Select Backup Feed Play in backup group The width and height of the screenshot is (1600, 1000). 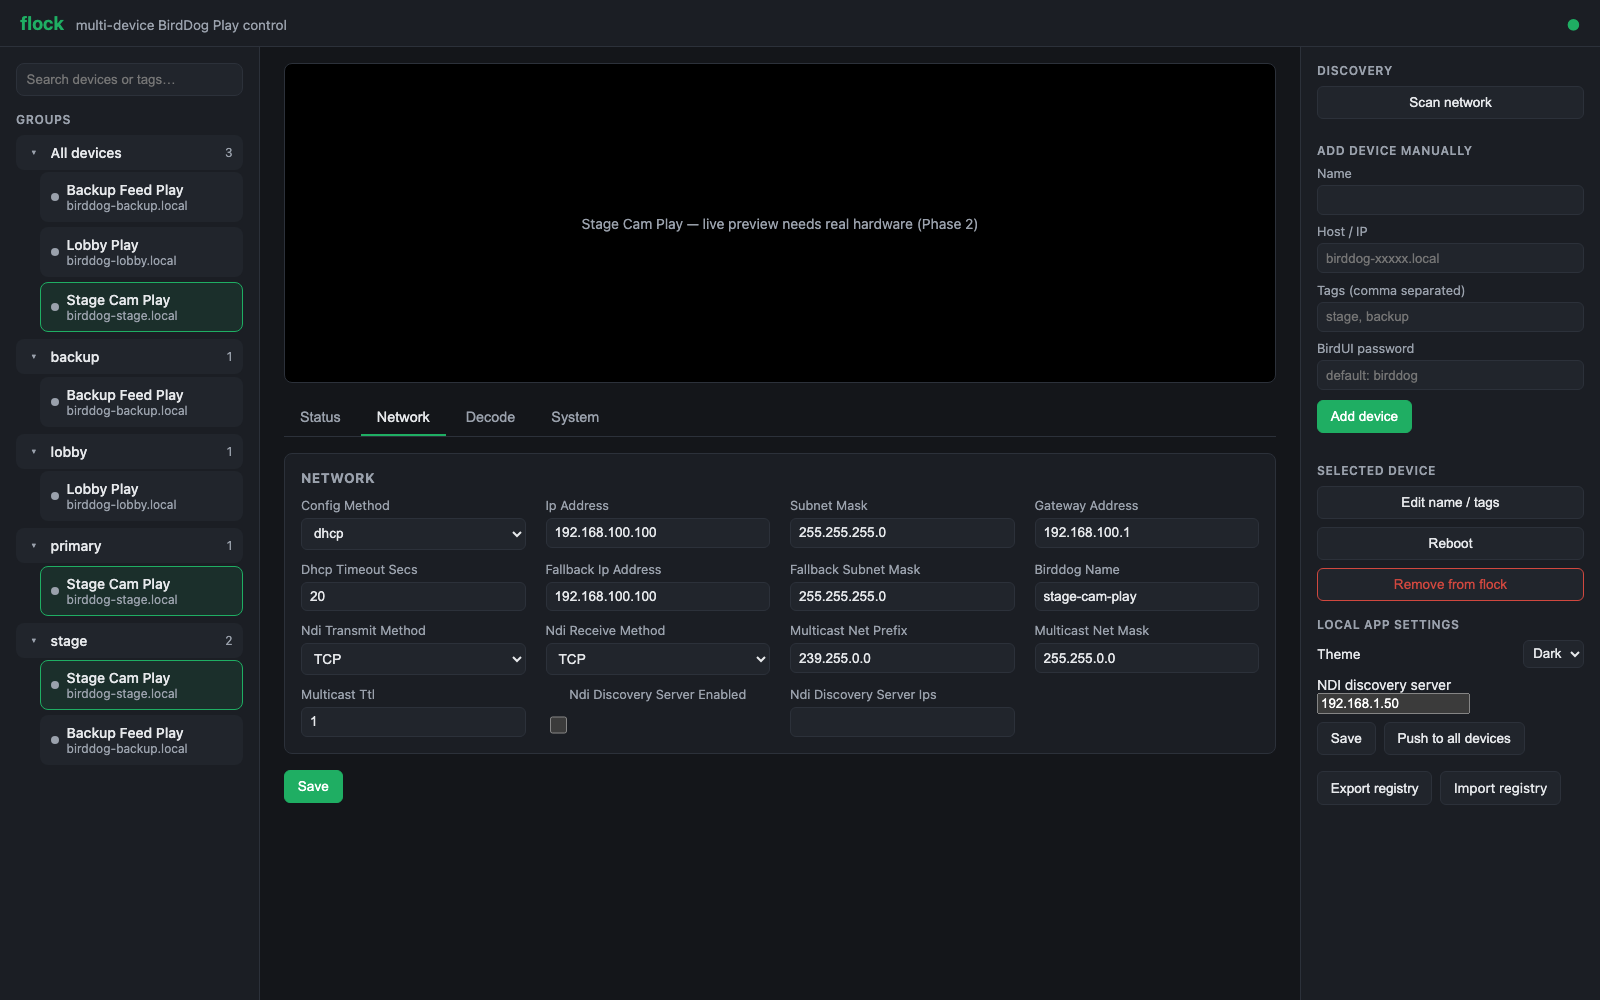[x=141, y=402]
